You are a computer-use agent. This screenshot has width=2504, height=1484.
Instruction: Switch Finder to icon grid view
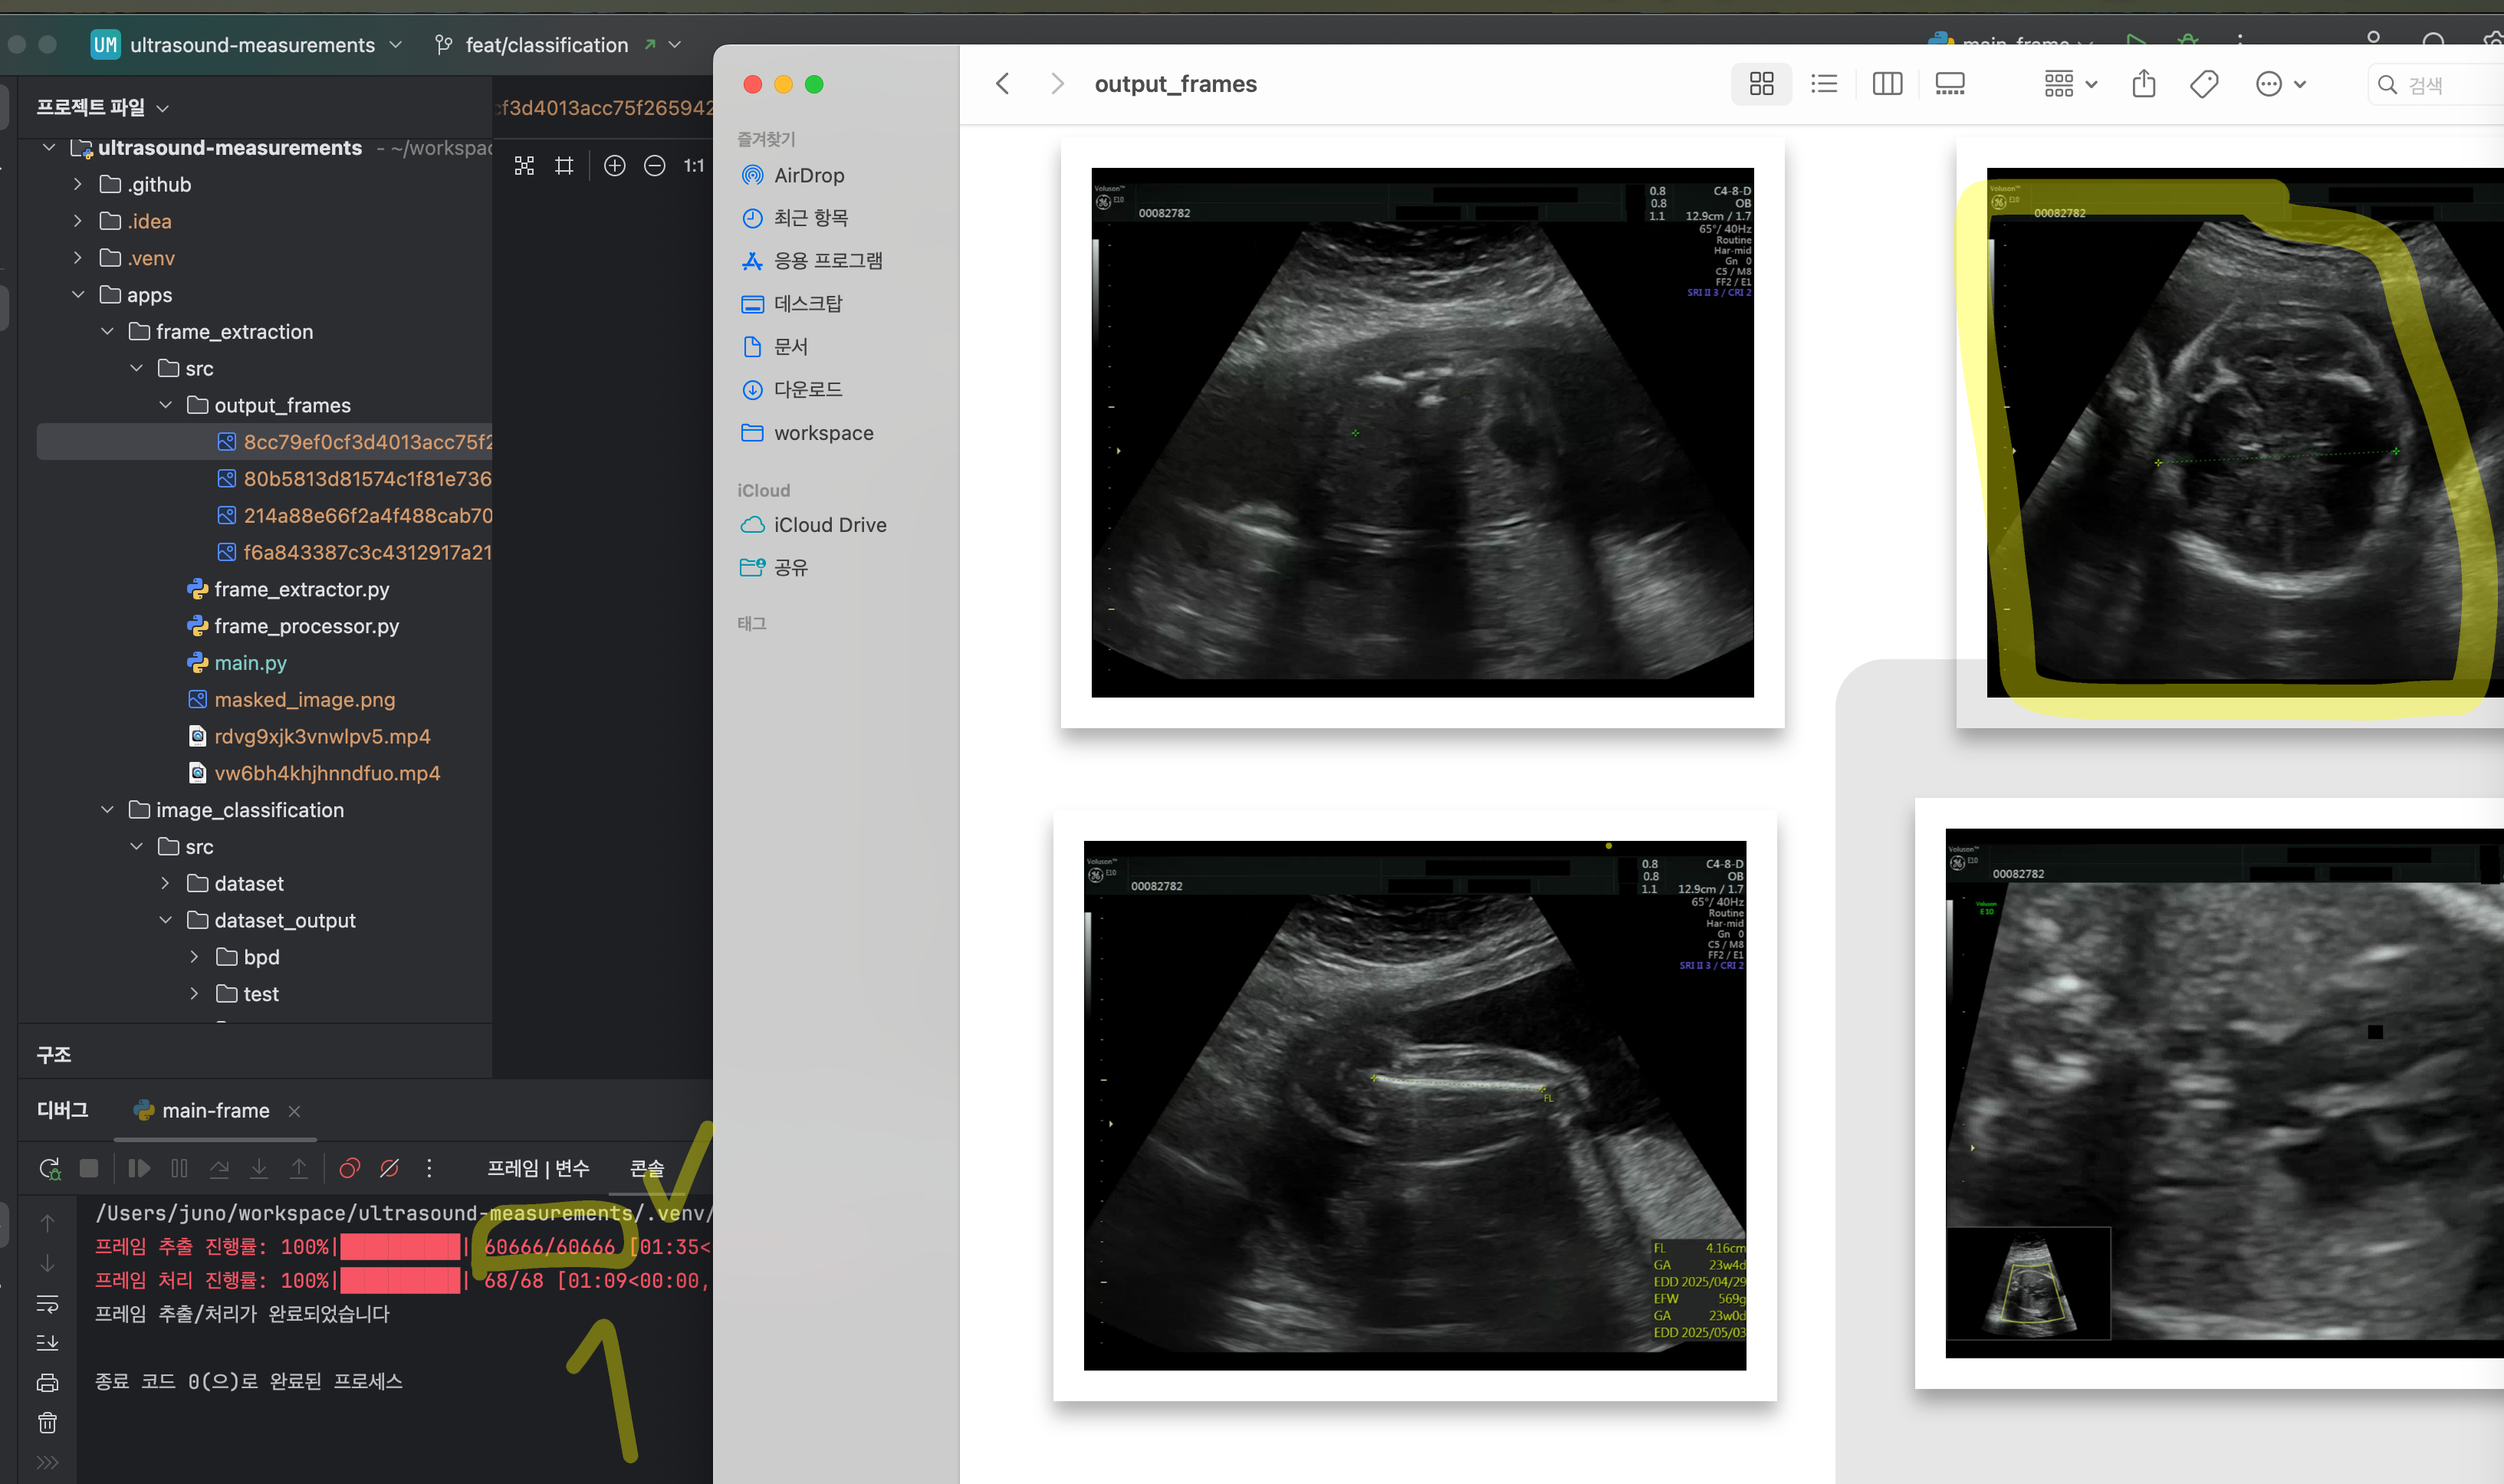1761,84
